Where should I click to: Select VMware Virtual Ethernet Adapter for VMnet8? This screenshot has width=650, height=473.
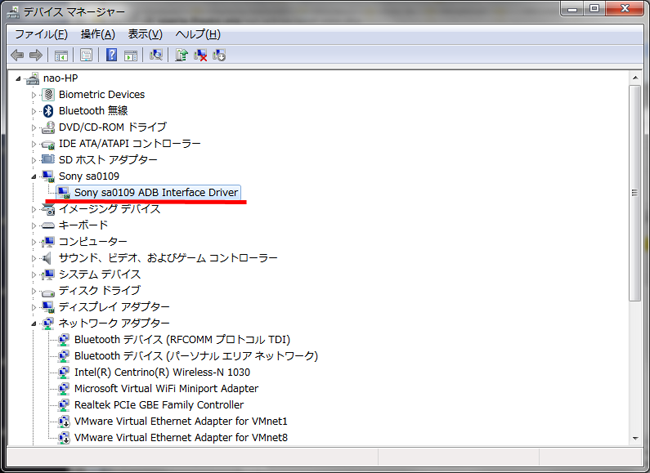pos(181,438)
